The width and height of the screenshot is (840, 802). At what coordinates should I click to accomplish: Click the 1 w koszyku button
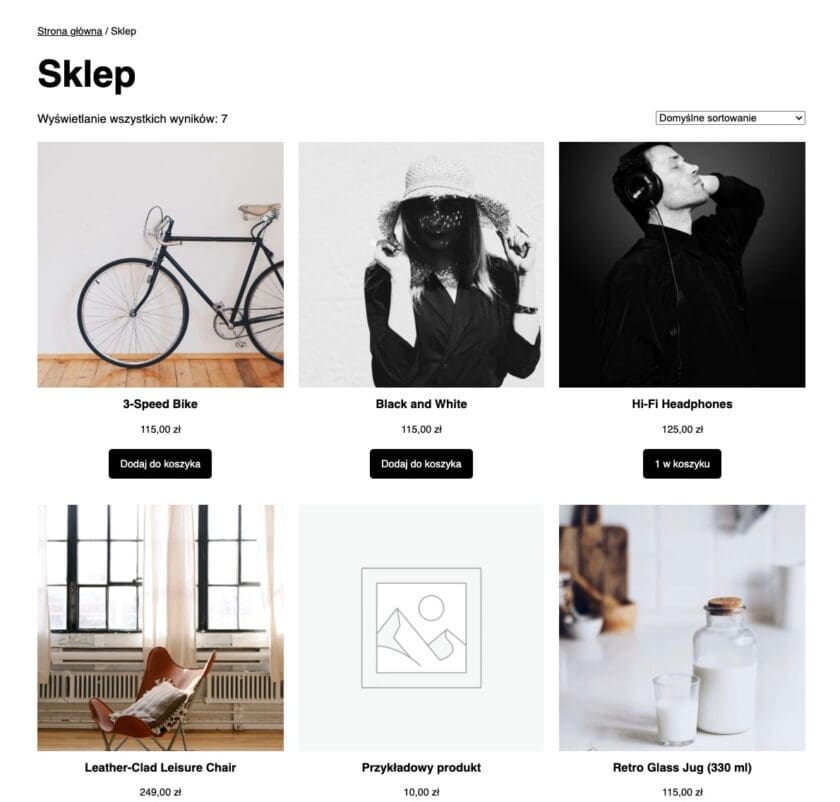(x=684, y=464)
